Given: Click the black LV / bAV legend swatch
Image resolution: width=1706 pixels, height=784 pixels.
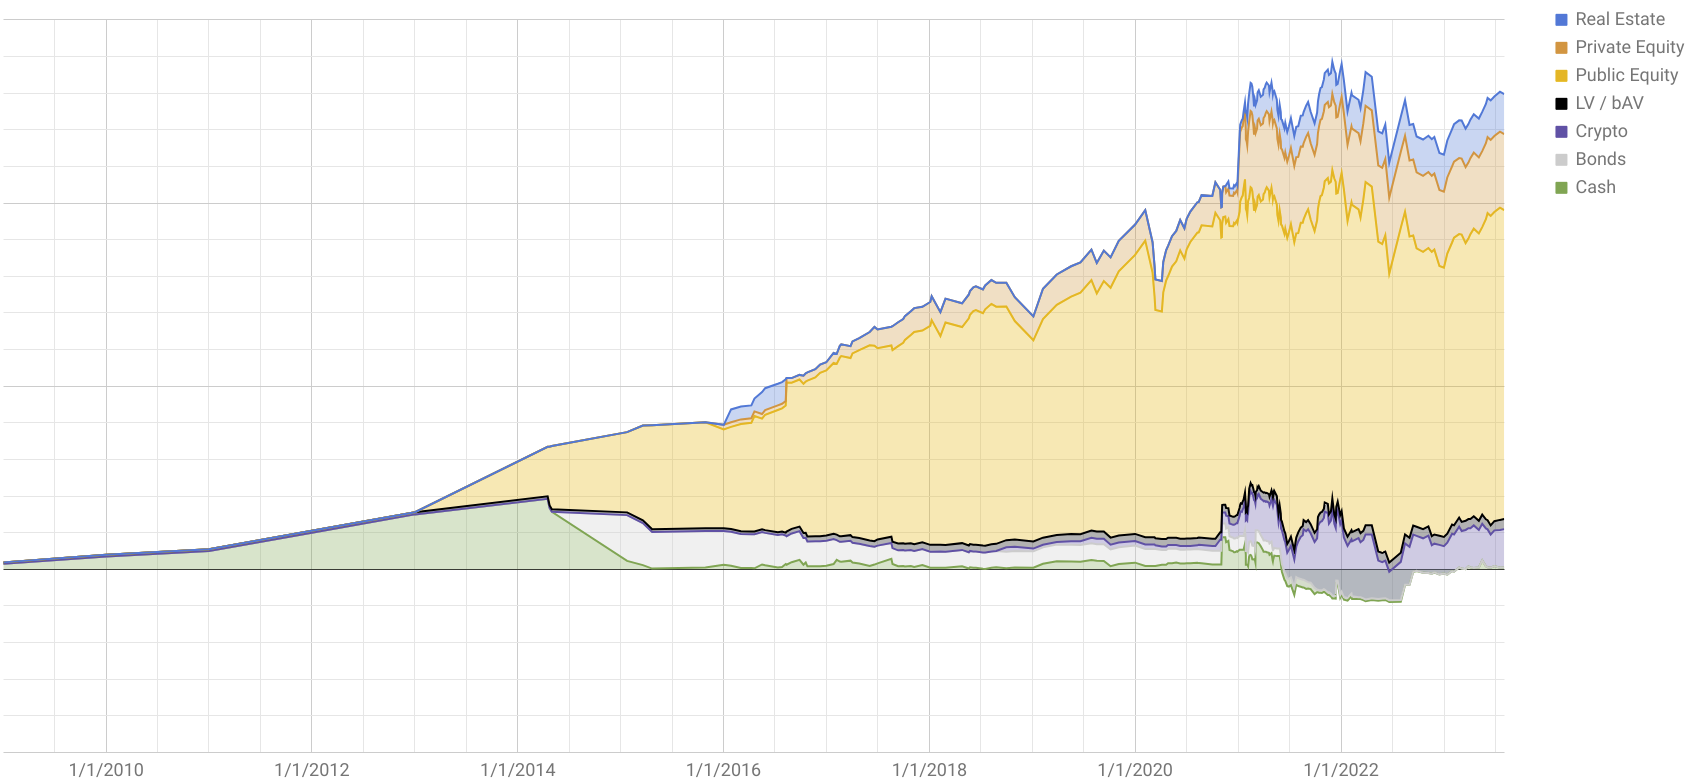Looking at the screenshot, I should (1561, 103).
